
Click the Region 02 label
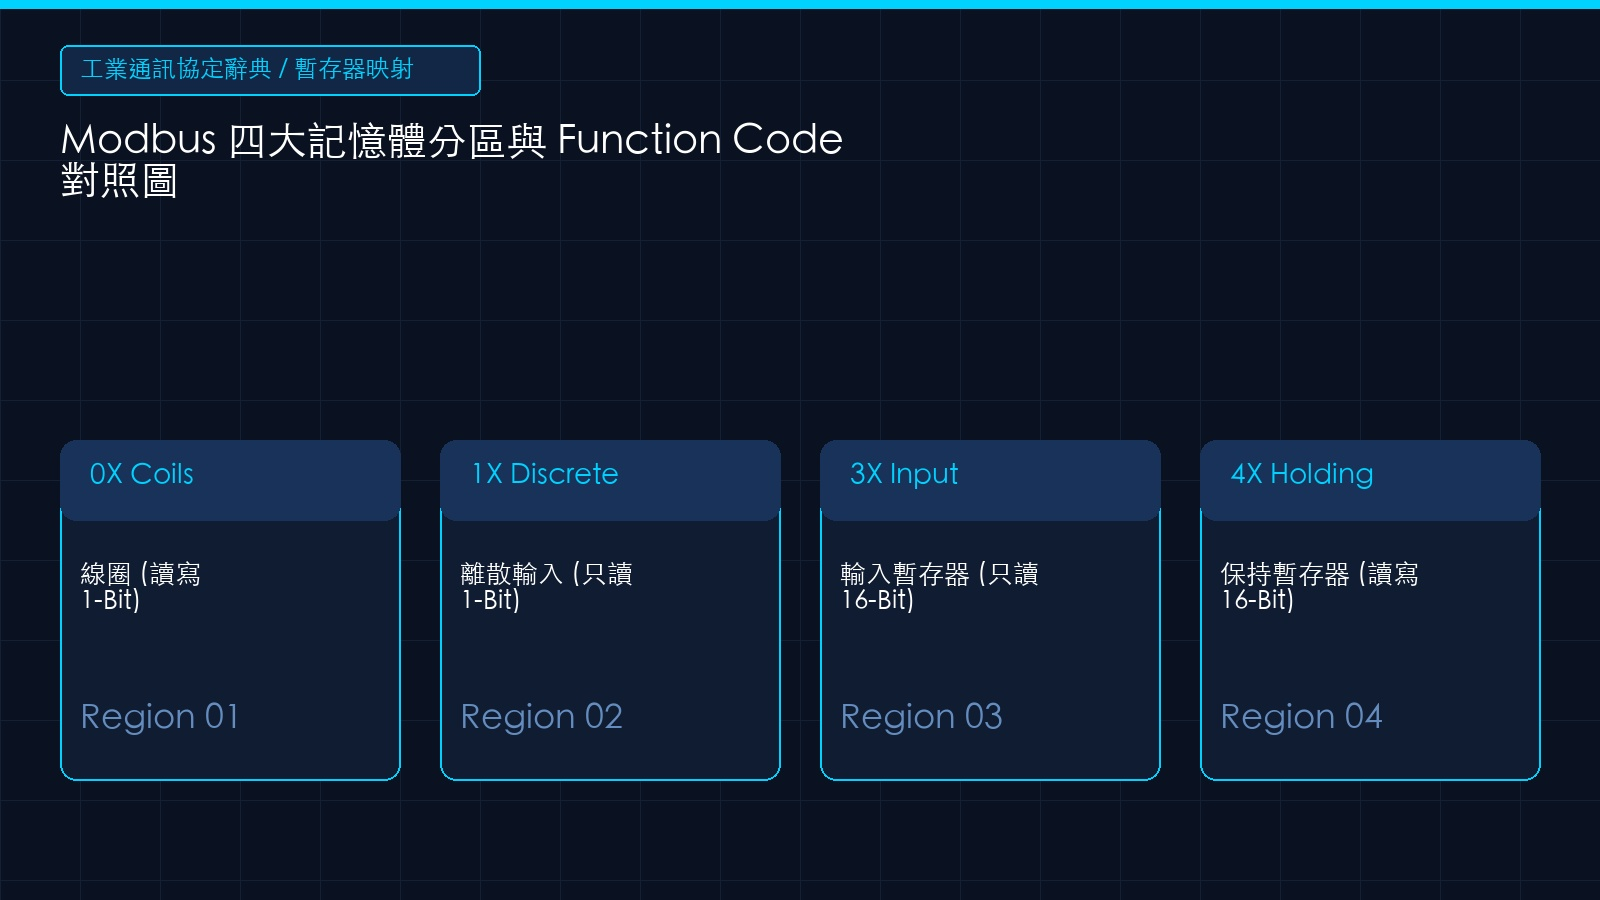tap(541, 717)
